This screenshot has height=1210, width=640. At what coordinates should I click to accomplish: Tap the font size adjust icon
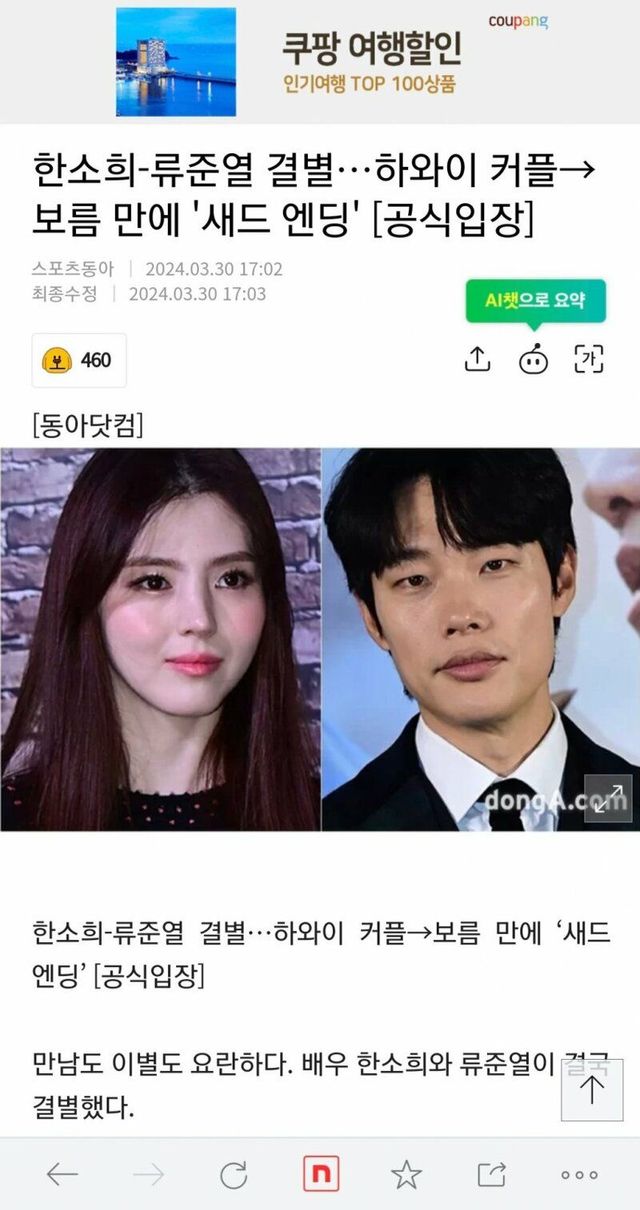[589, 360]
